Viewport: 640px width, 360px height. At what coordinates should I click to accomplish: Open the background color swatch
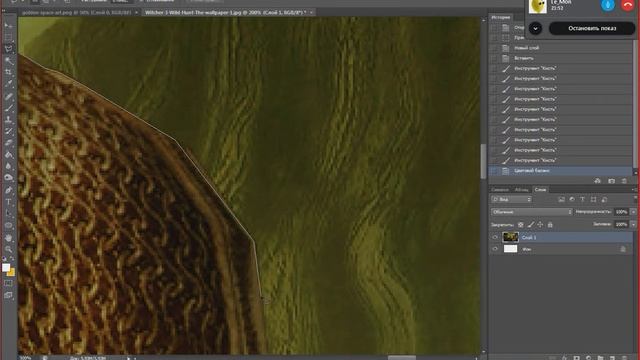11,272
